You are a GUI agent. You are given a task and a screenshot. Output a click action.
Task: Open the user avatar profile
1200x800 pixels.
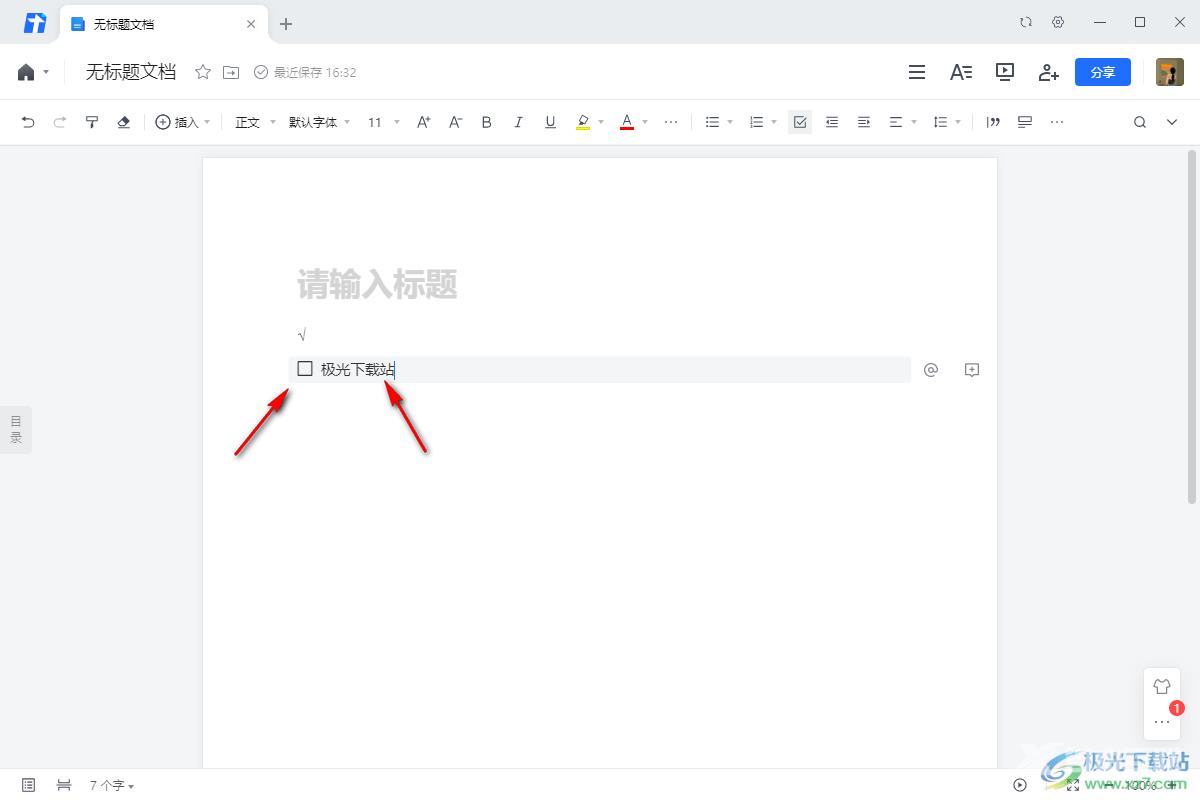(x=1170, y=72)
